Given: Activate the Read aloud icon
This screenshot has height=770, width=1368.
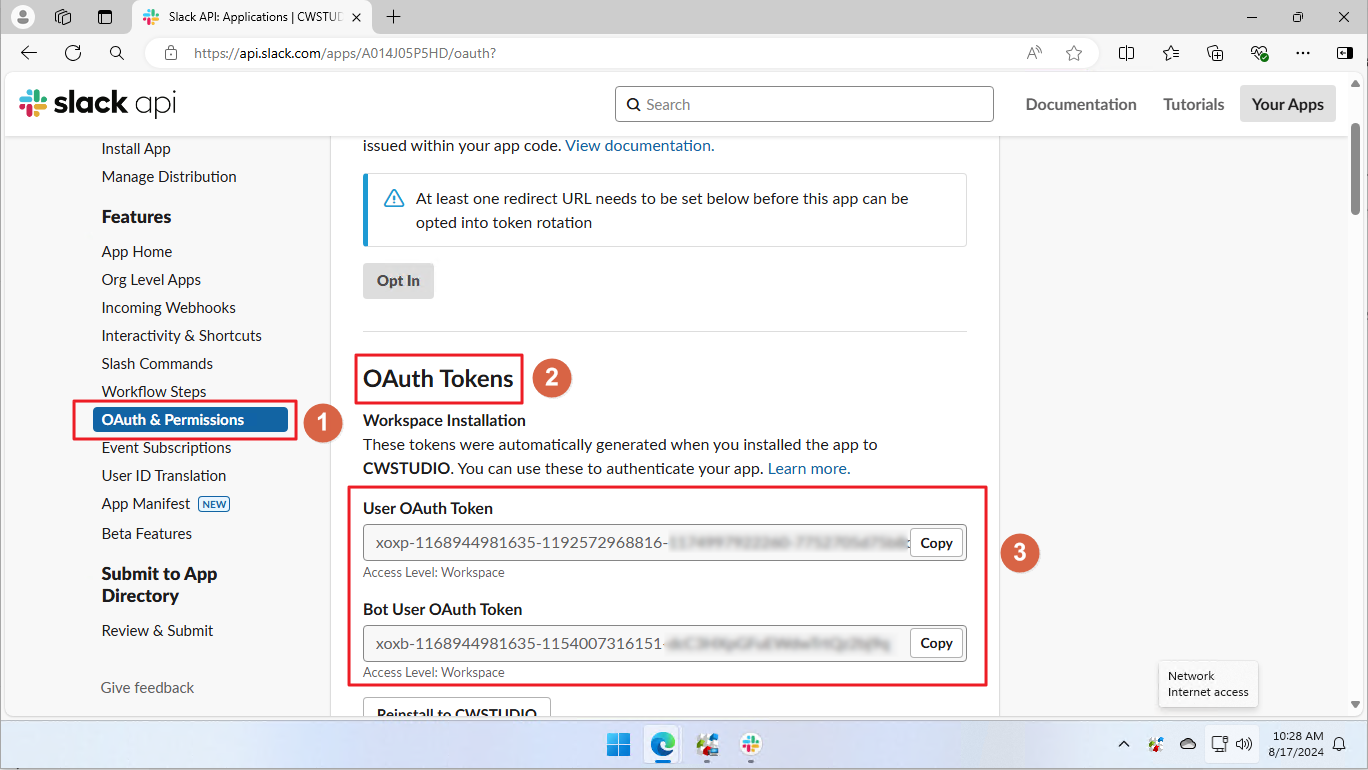Looking at the screenshot, I should [1035, 53].
